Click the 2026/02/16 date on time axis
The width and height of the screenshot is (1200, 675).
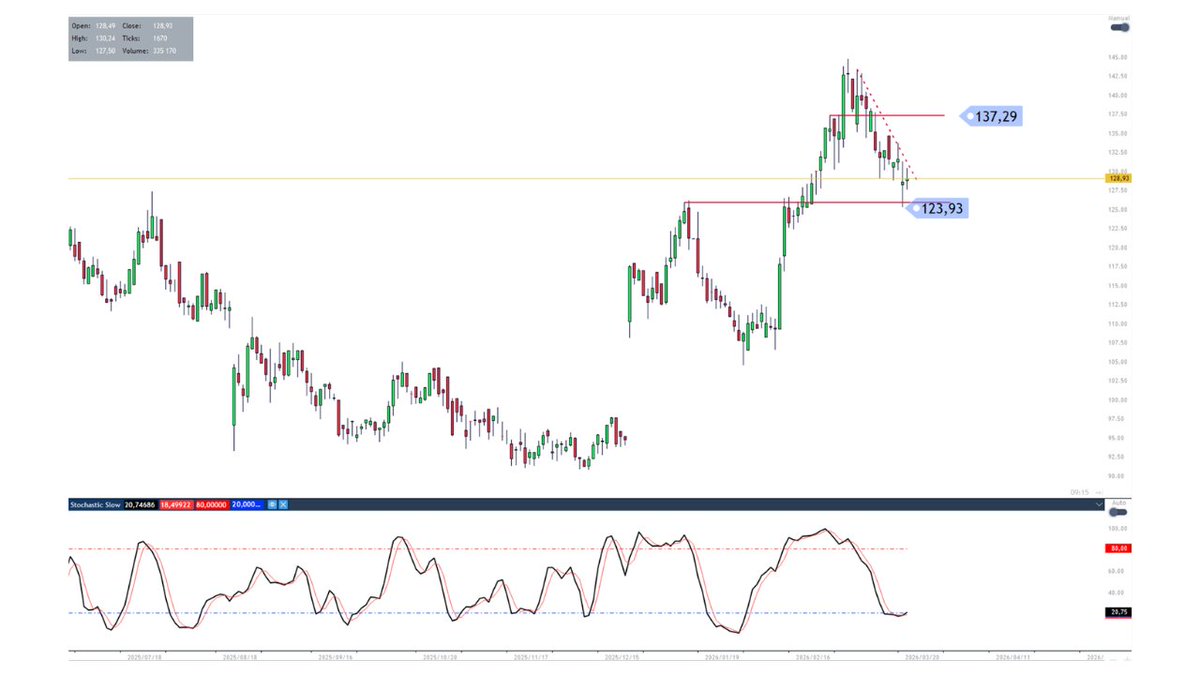point(815,657)
